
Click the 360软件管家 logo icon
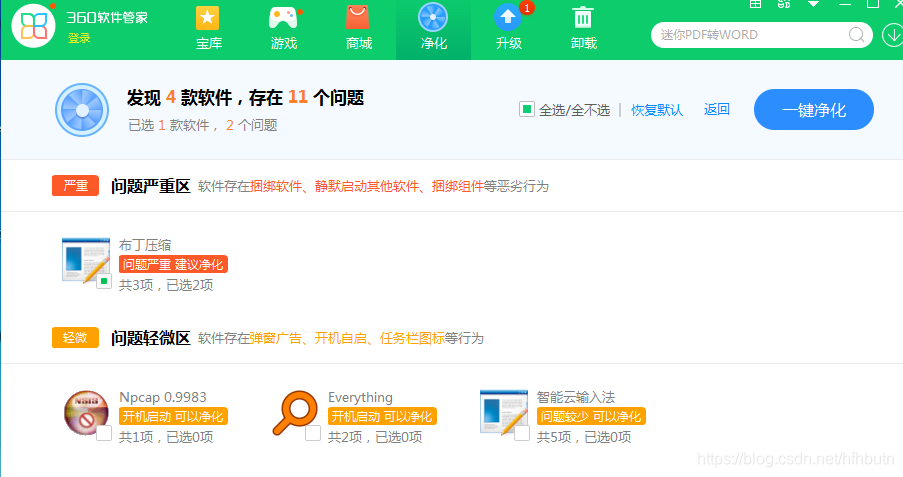tap(33, 26)
